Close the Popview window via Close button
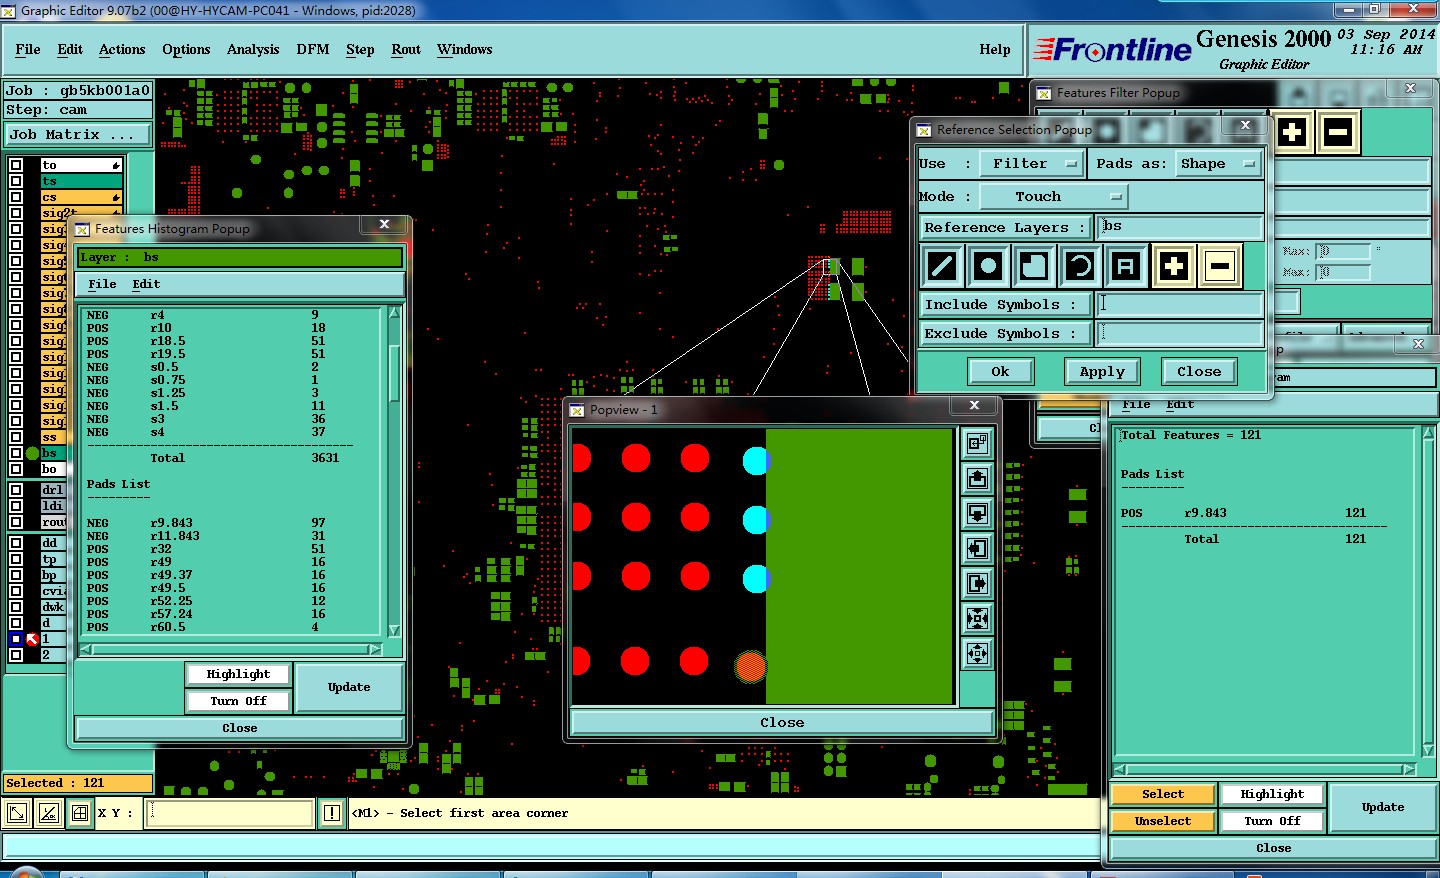1440x878 pixels. click(782, 722)
